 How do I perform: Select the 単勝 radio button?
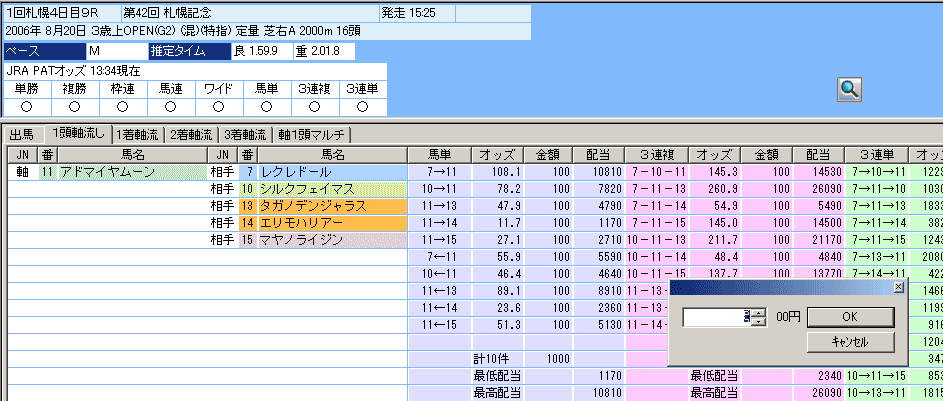click(x=26, y=106)
